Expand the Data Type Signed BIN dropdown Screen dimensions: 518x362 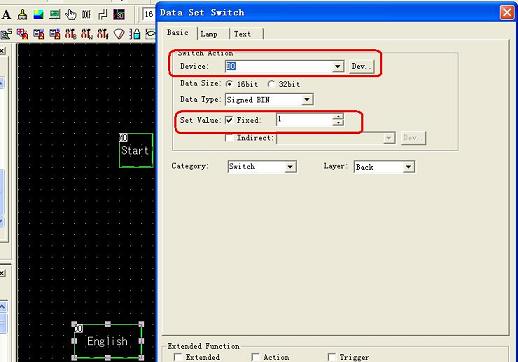(x=307, y=99)
